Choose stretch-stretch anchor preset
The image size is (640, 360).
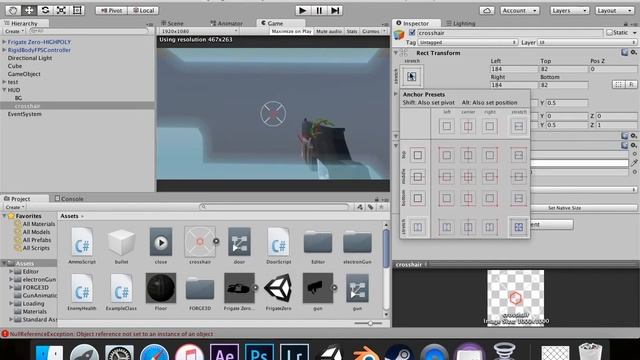click(518, 227)
